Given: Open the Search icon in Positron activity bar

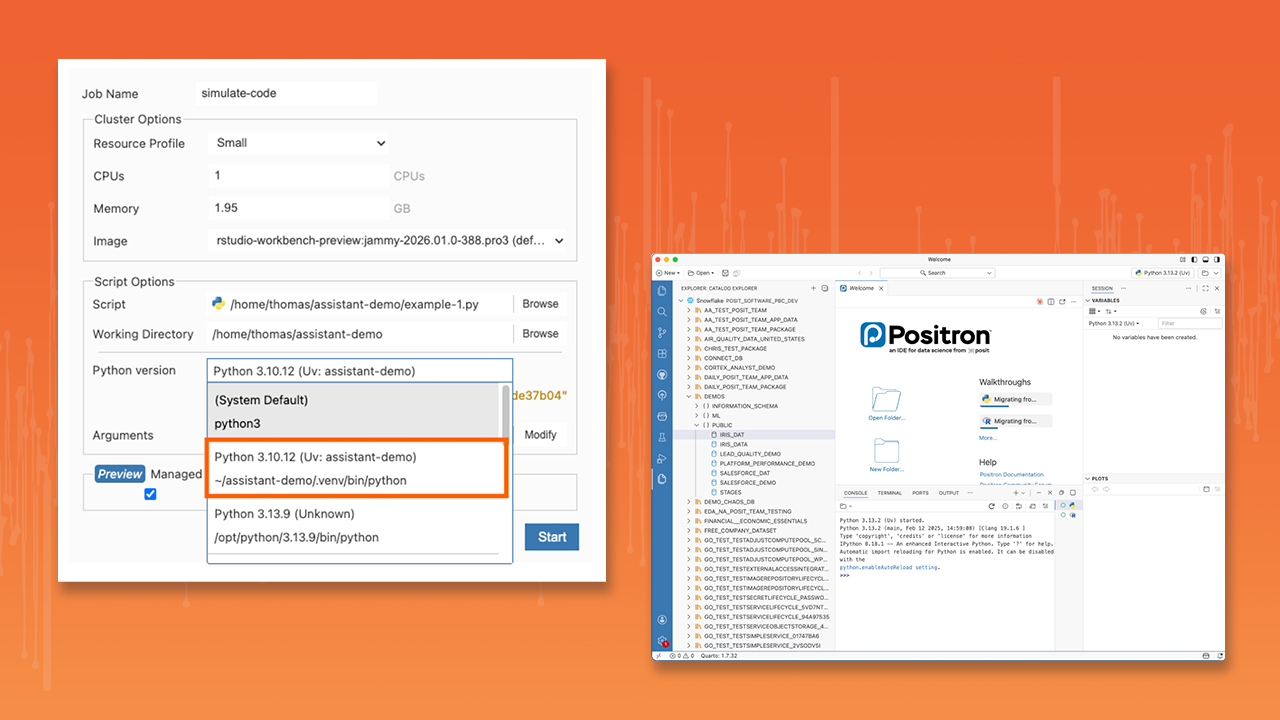Looking at the screenshot, I should click(x=662, y=312).
